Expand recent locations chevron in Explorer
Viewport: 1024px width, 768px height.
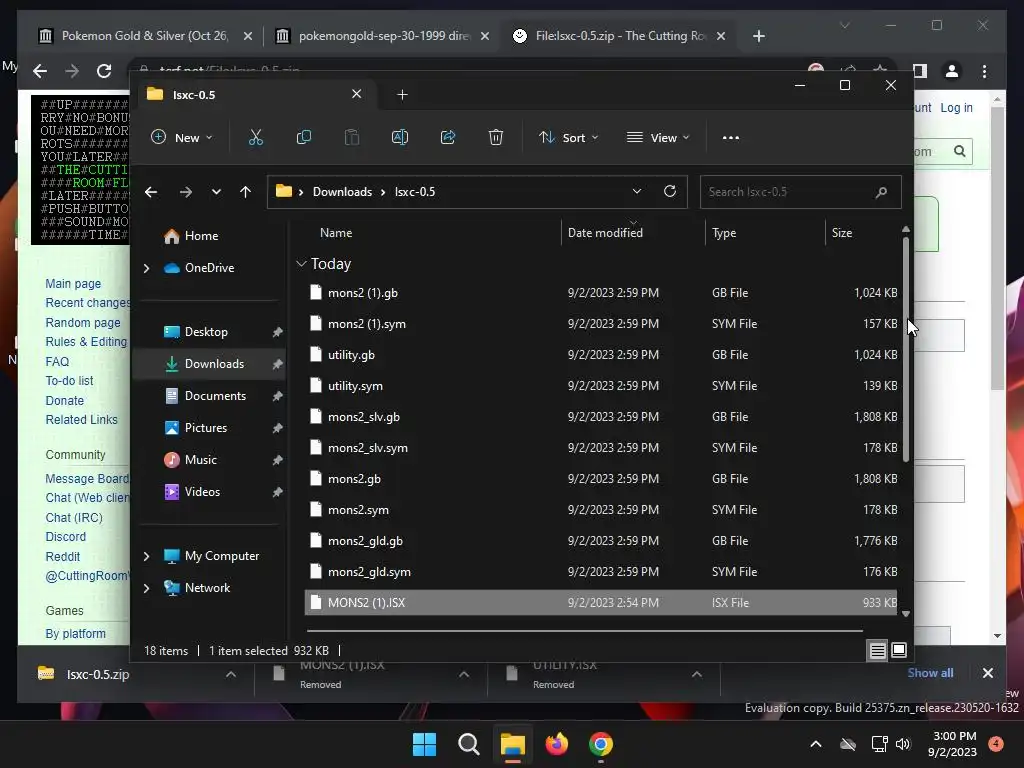pos(216,192)
